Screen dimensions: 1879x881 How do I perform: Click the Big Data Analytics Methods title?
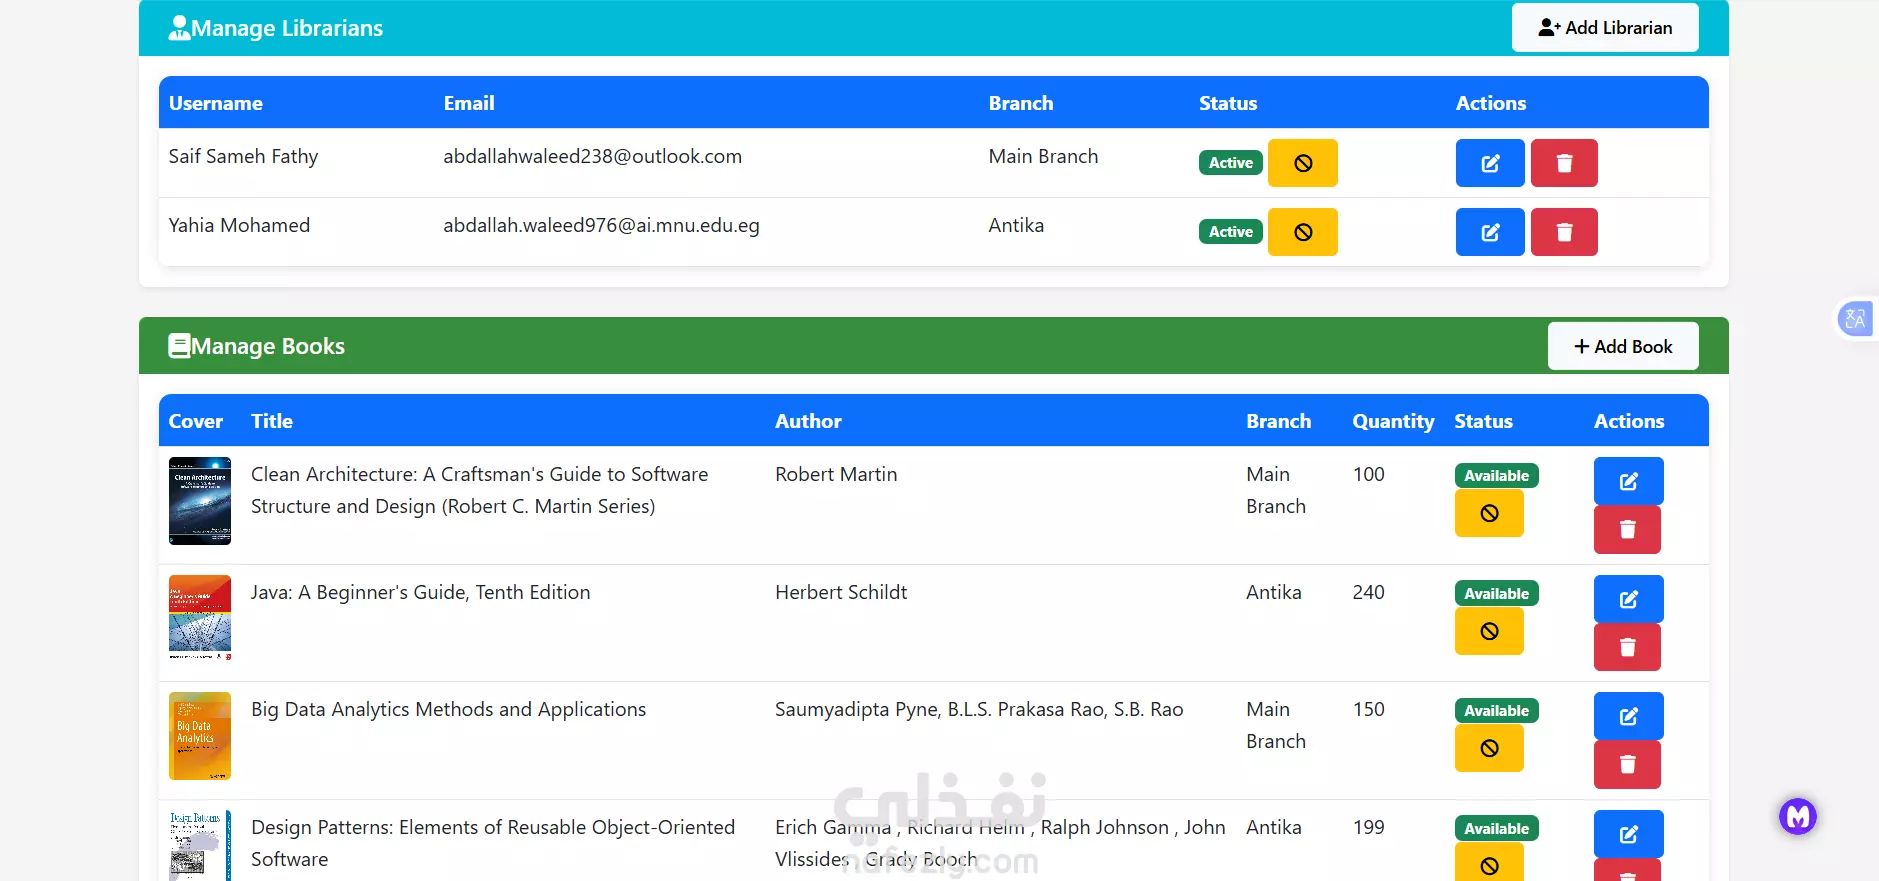point(448,710)
